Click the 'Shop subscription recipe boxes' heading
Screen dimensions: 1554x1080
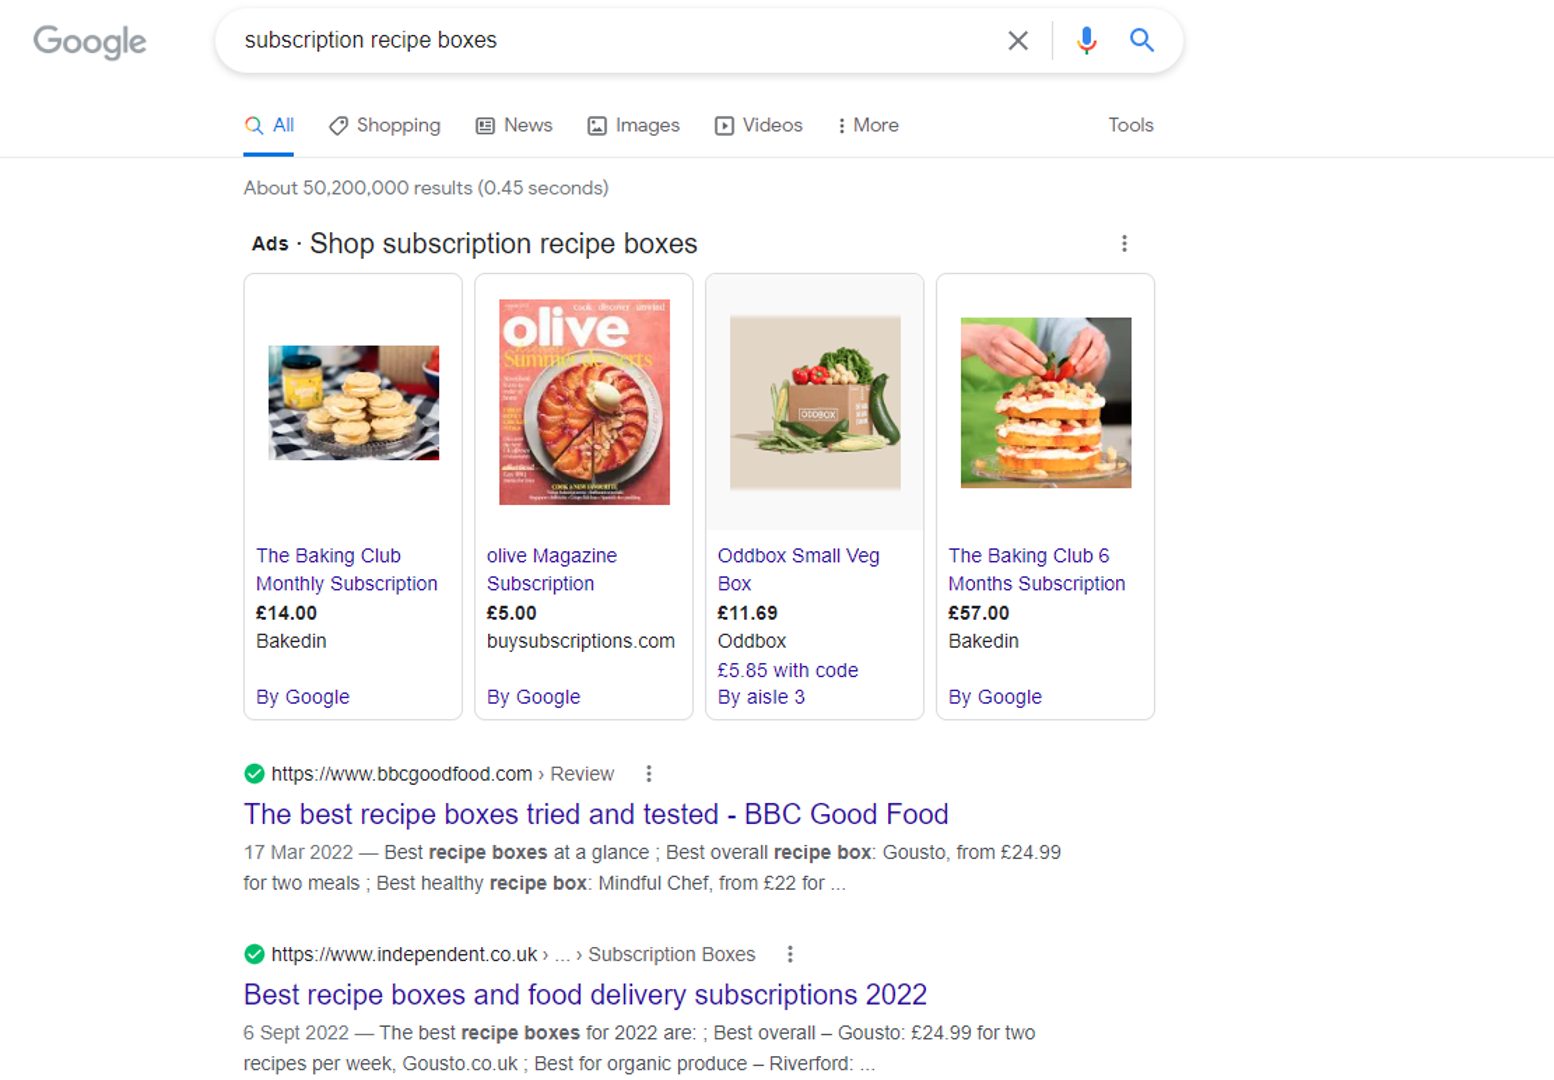coord(503,243)
